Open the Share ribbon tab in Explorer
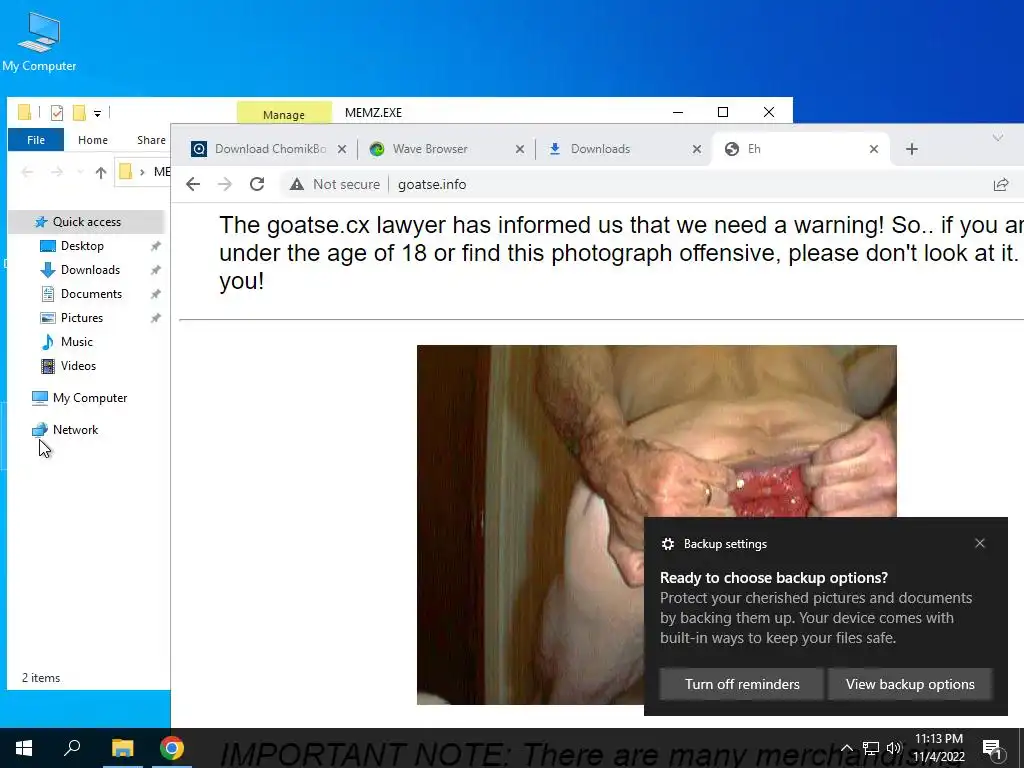This screenshot has height=768, width=1024. tap(152, 140)
